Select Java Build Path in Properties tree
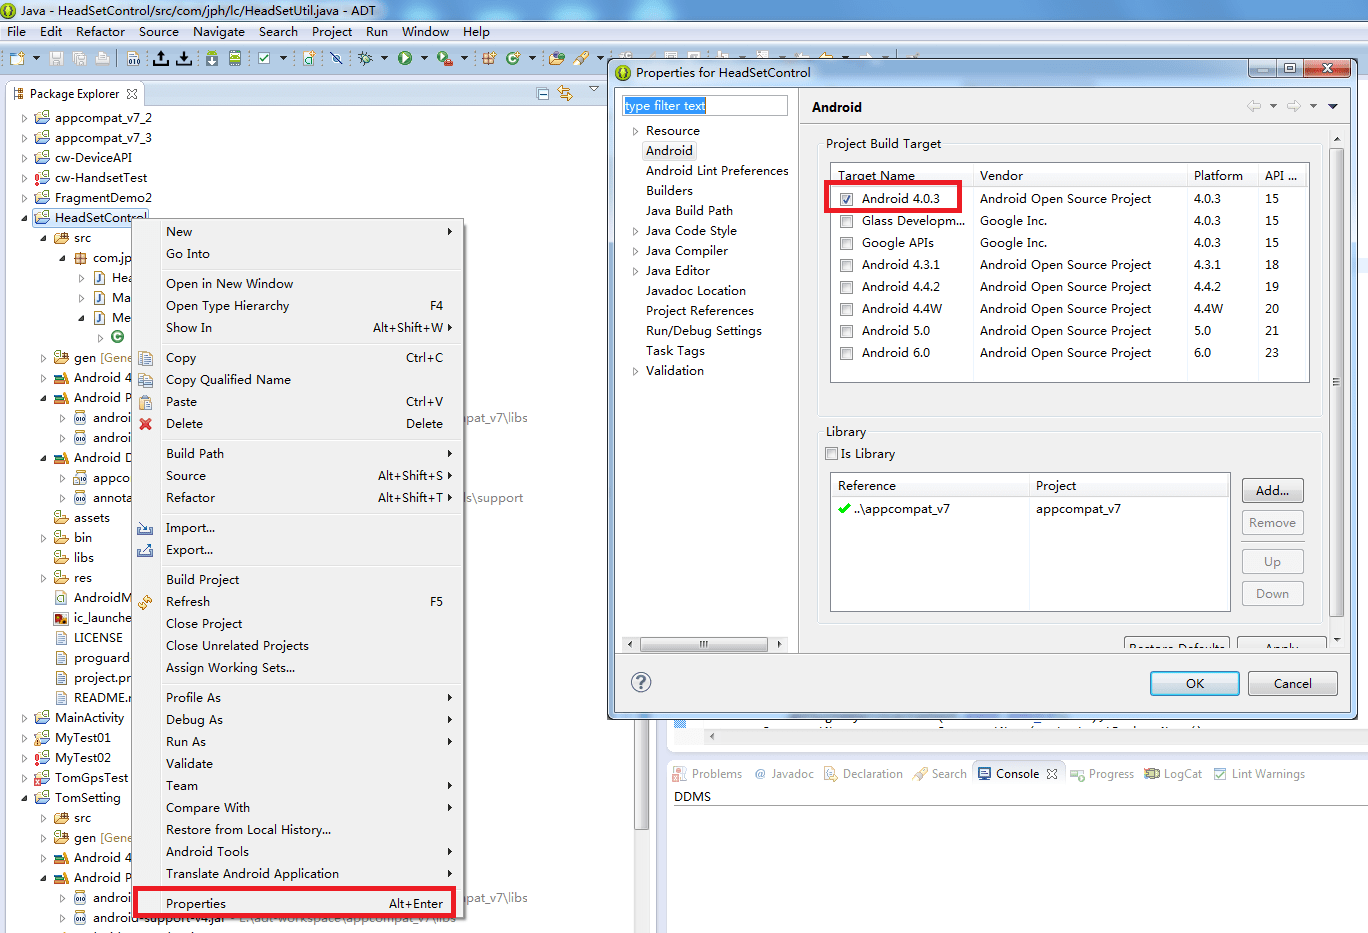1368x933 pixels. coord(690,211)
